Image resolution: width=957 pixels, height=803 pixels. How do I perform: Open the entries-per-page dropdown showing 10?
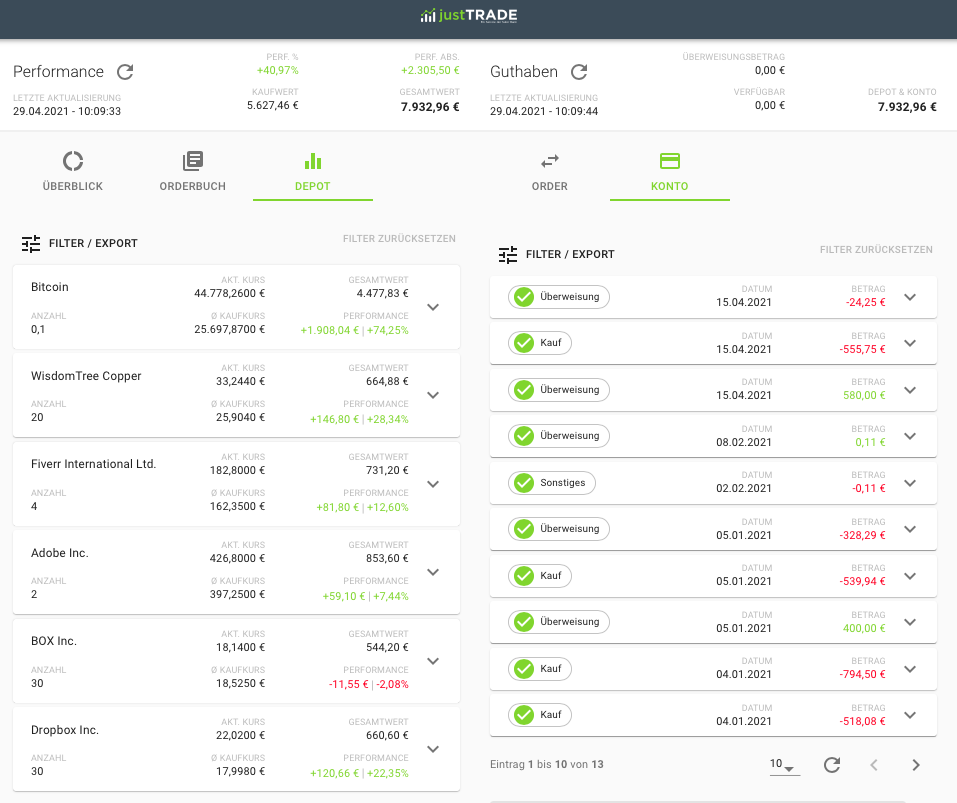(x=784, y=765)
